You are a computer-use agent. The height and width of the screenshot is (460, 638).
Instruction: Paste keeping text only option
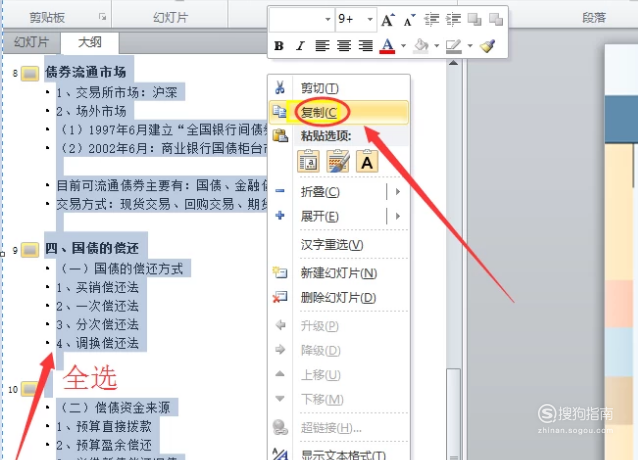click(367, 161)
